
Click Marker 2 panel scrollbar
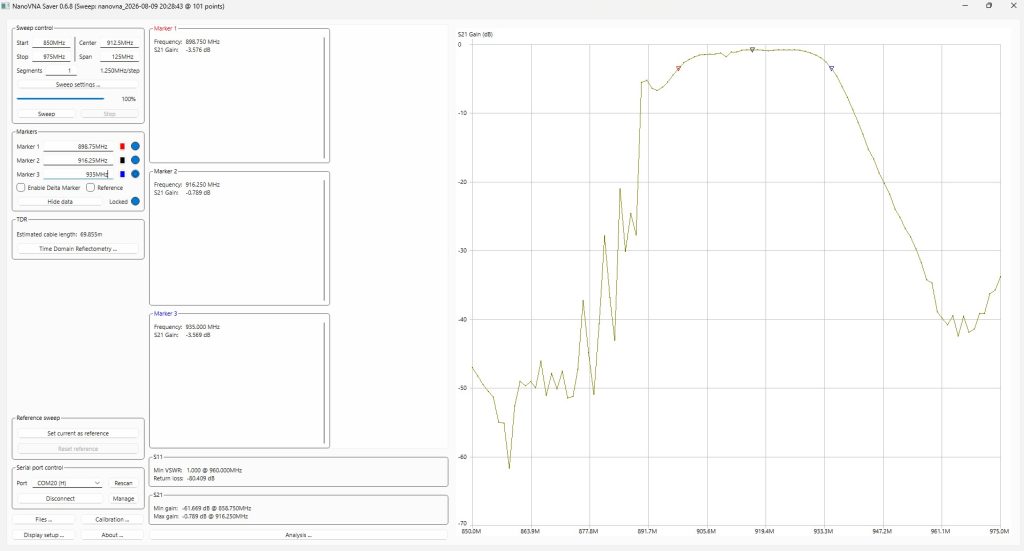[325, 240]
